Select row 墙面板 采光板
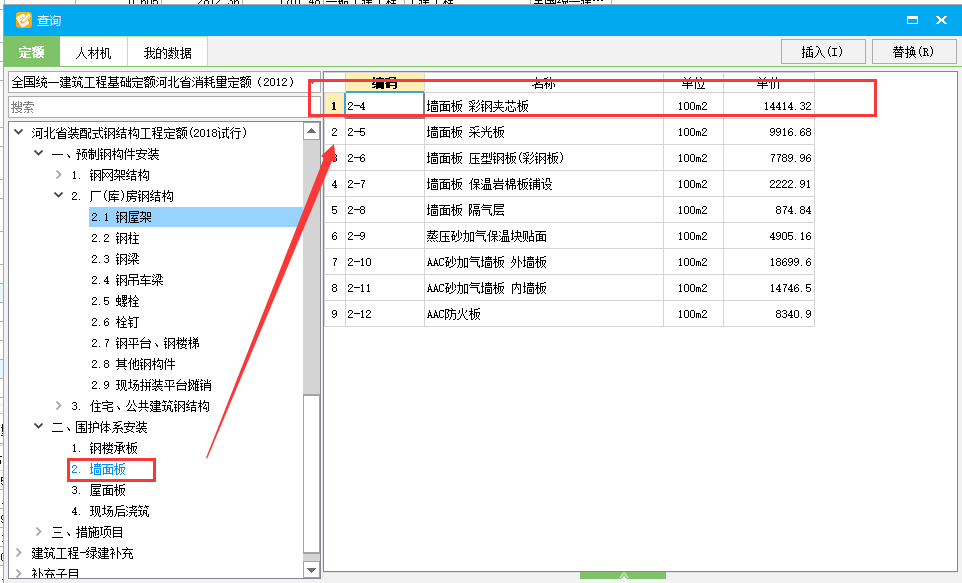This screenshot has width=962, height=583. pos(569,132)
